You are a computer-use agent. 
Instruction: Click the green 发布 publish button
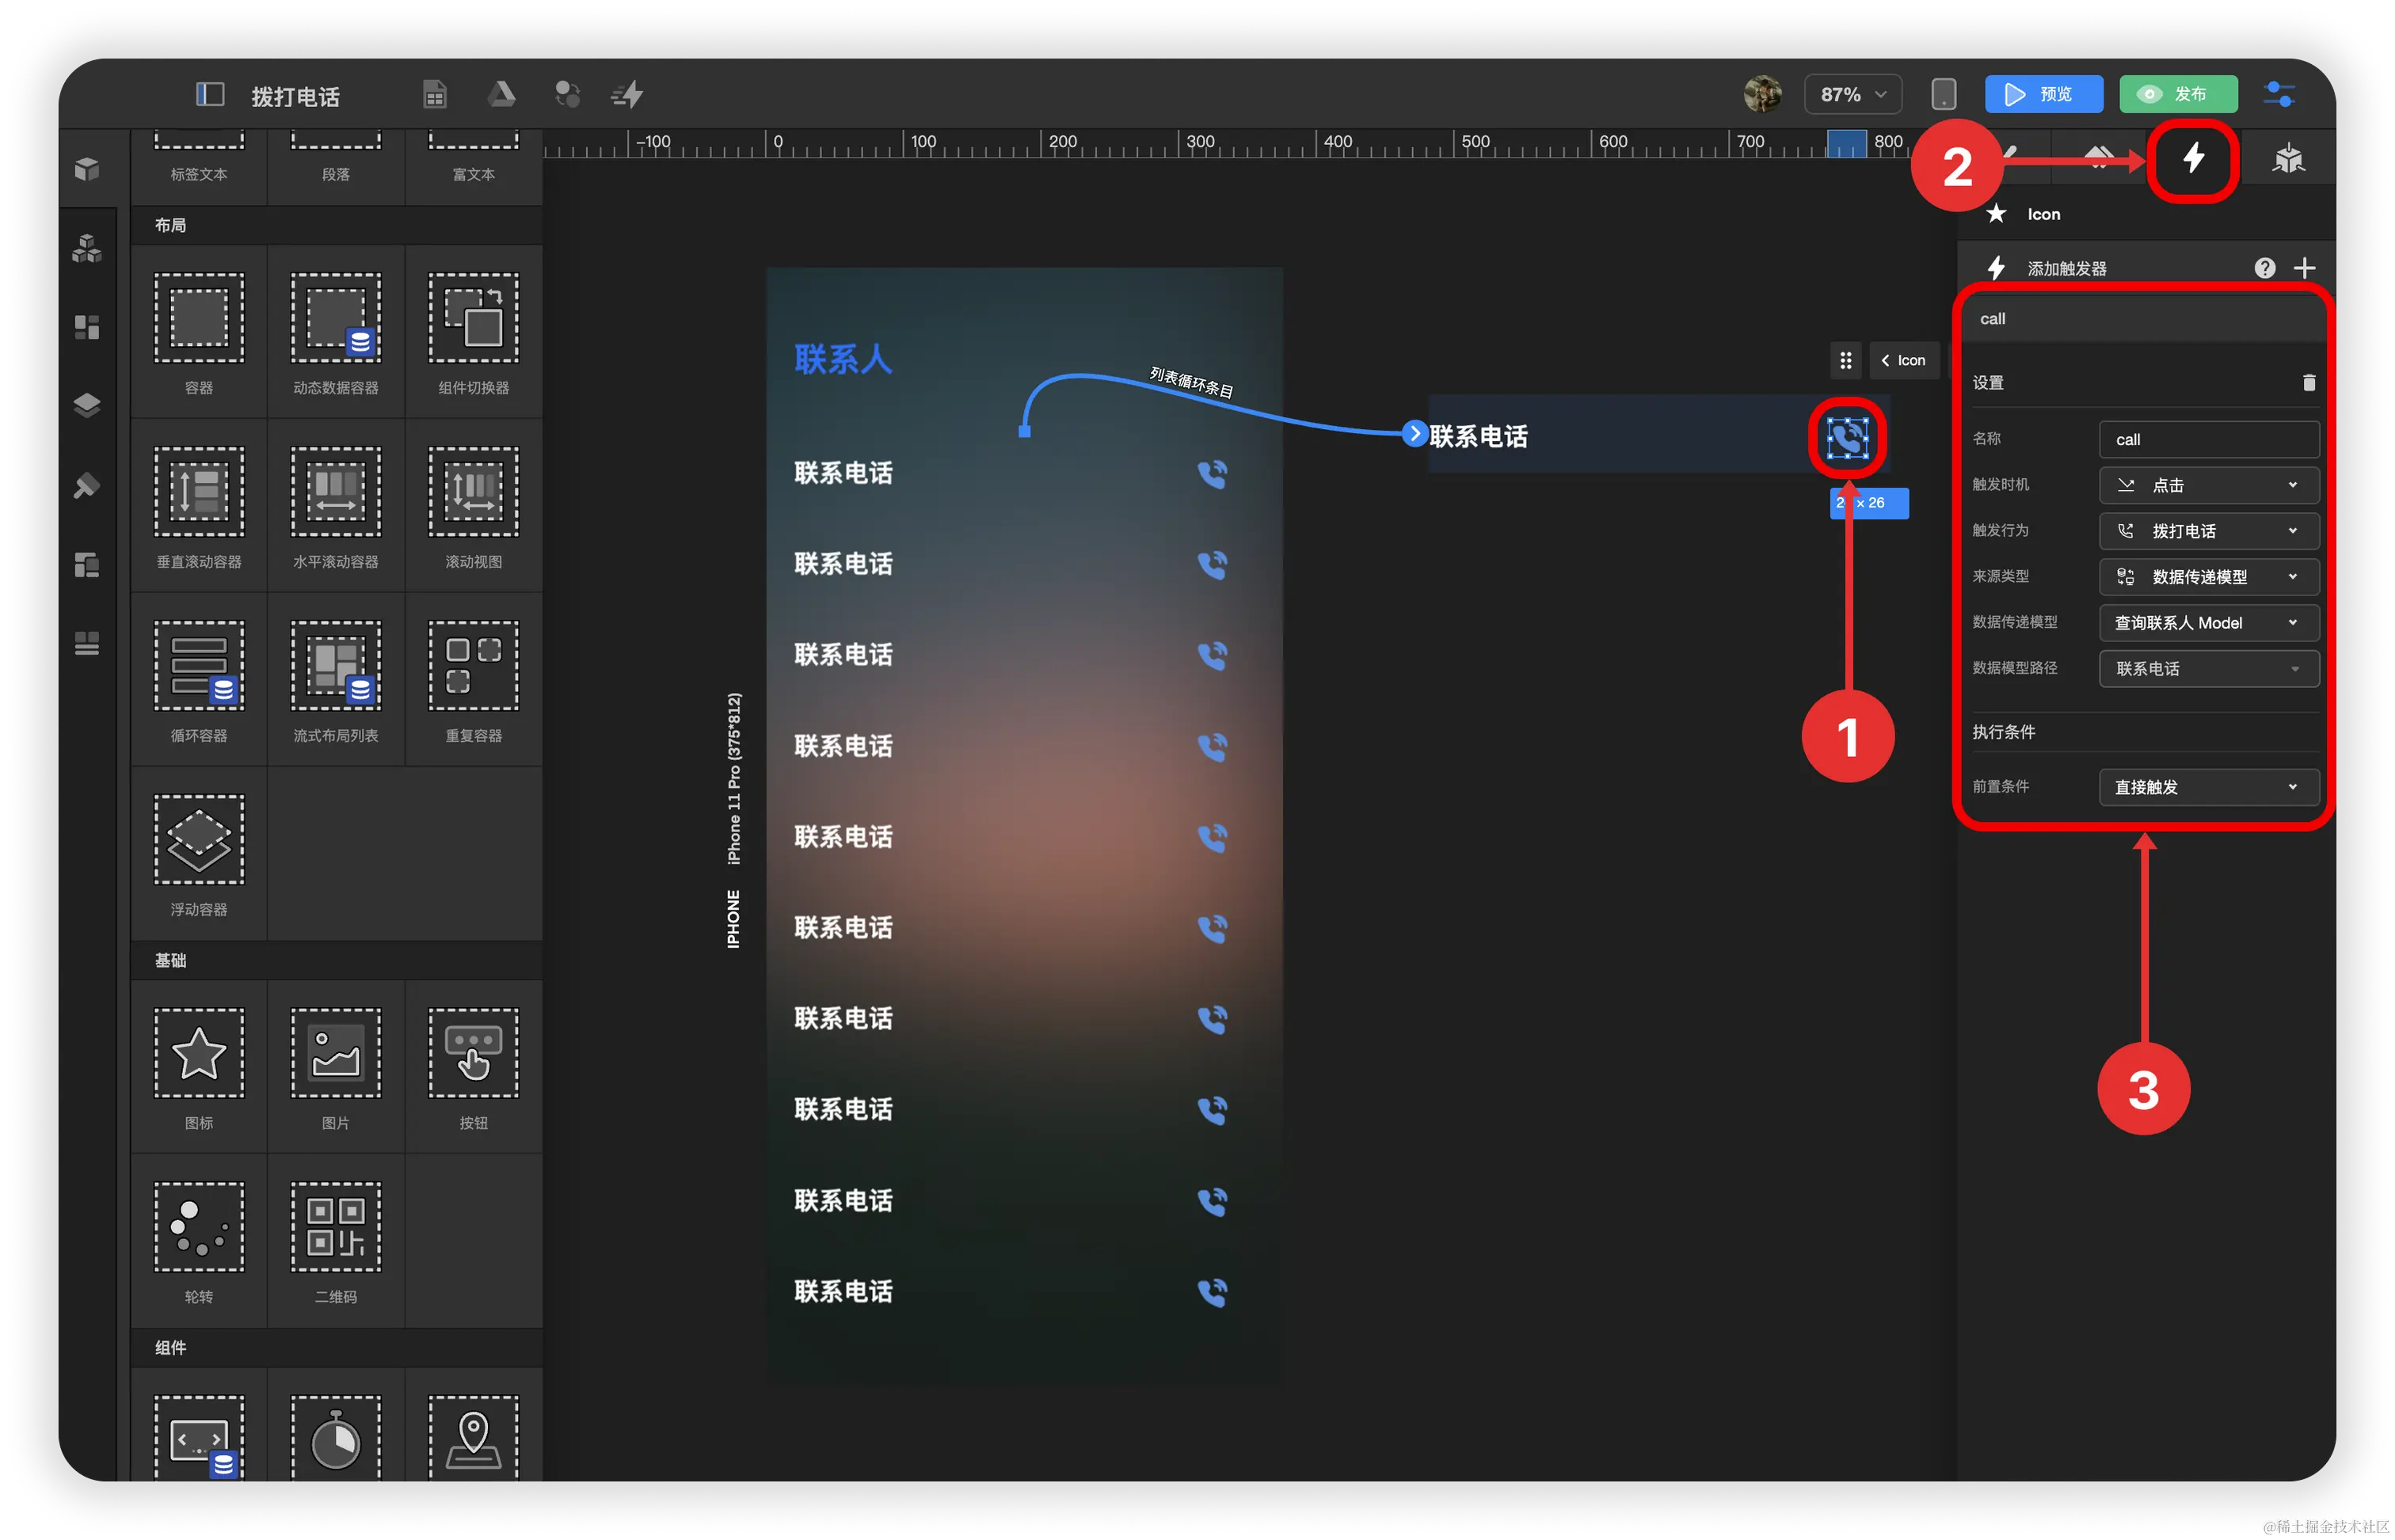(x=2177, y=95)
